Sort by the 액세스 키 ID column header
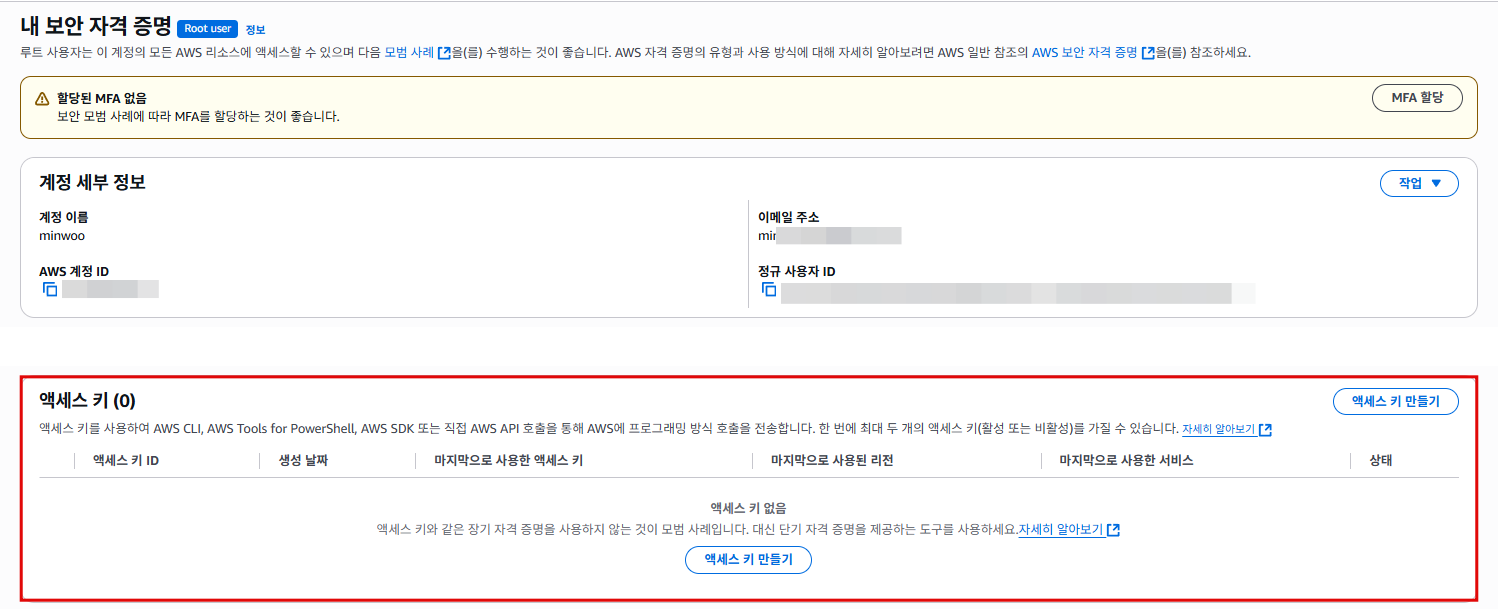1498x609 pixels. pos(126,461)
